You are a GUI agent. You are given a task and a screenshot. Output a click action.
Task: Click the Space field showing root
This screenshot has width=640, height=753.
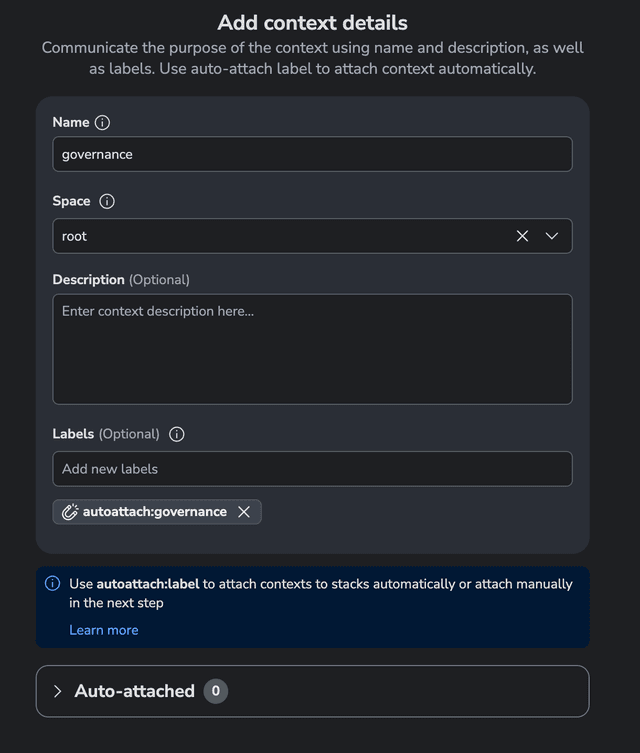pyautogui.click(x=280, y=236)
